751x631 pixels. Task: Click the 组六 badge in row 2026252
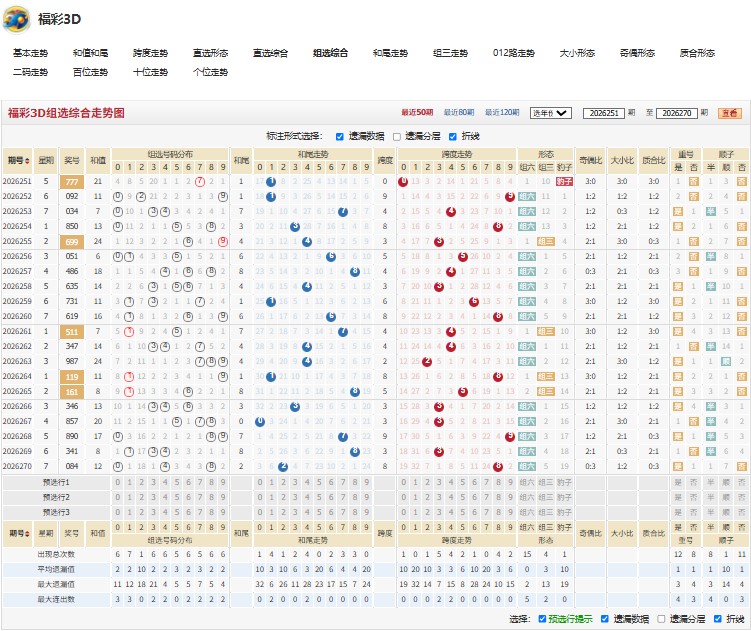527,196
